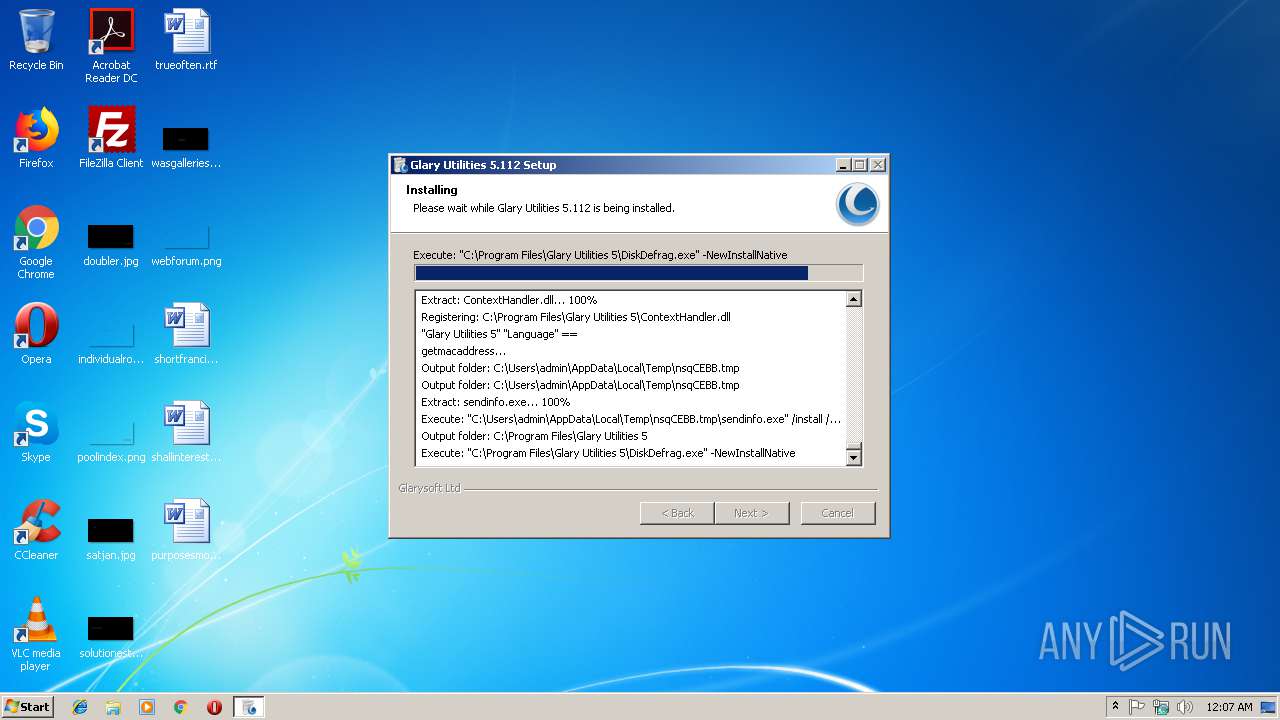Open FileZilla Client shortcut
The width and height of the screenshot is (1280, 720).
pyautogui.click(x=111, y=138)
